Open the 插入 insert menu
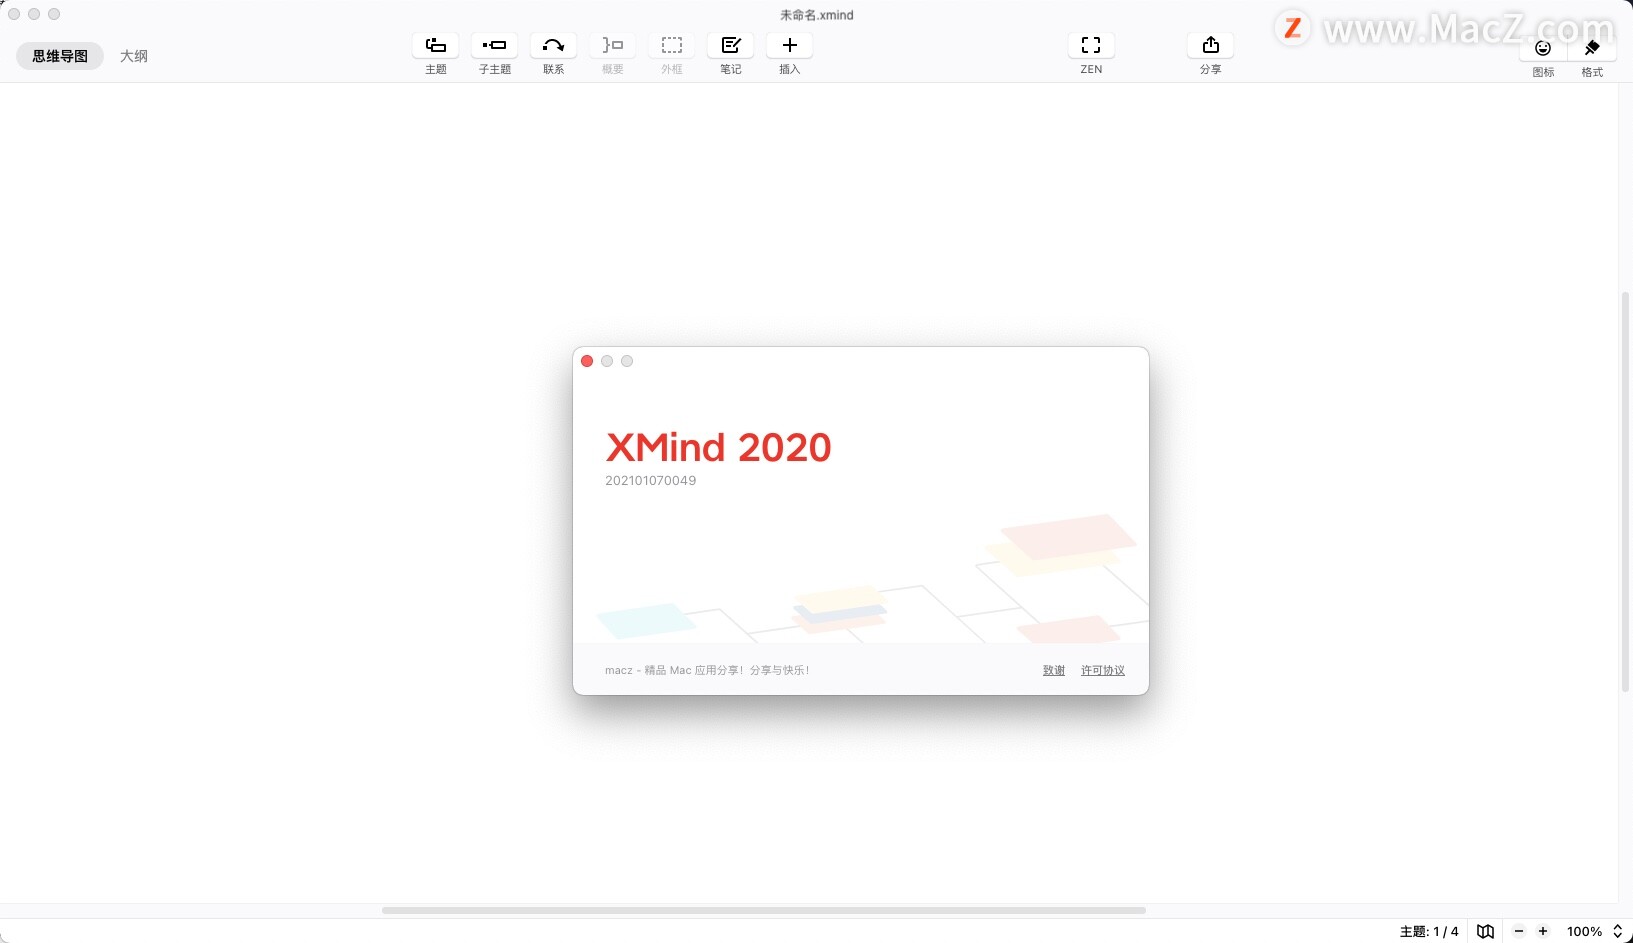The image size is (1633, 943). pyautogui.click(x=790, y=45)
